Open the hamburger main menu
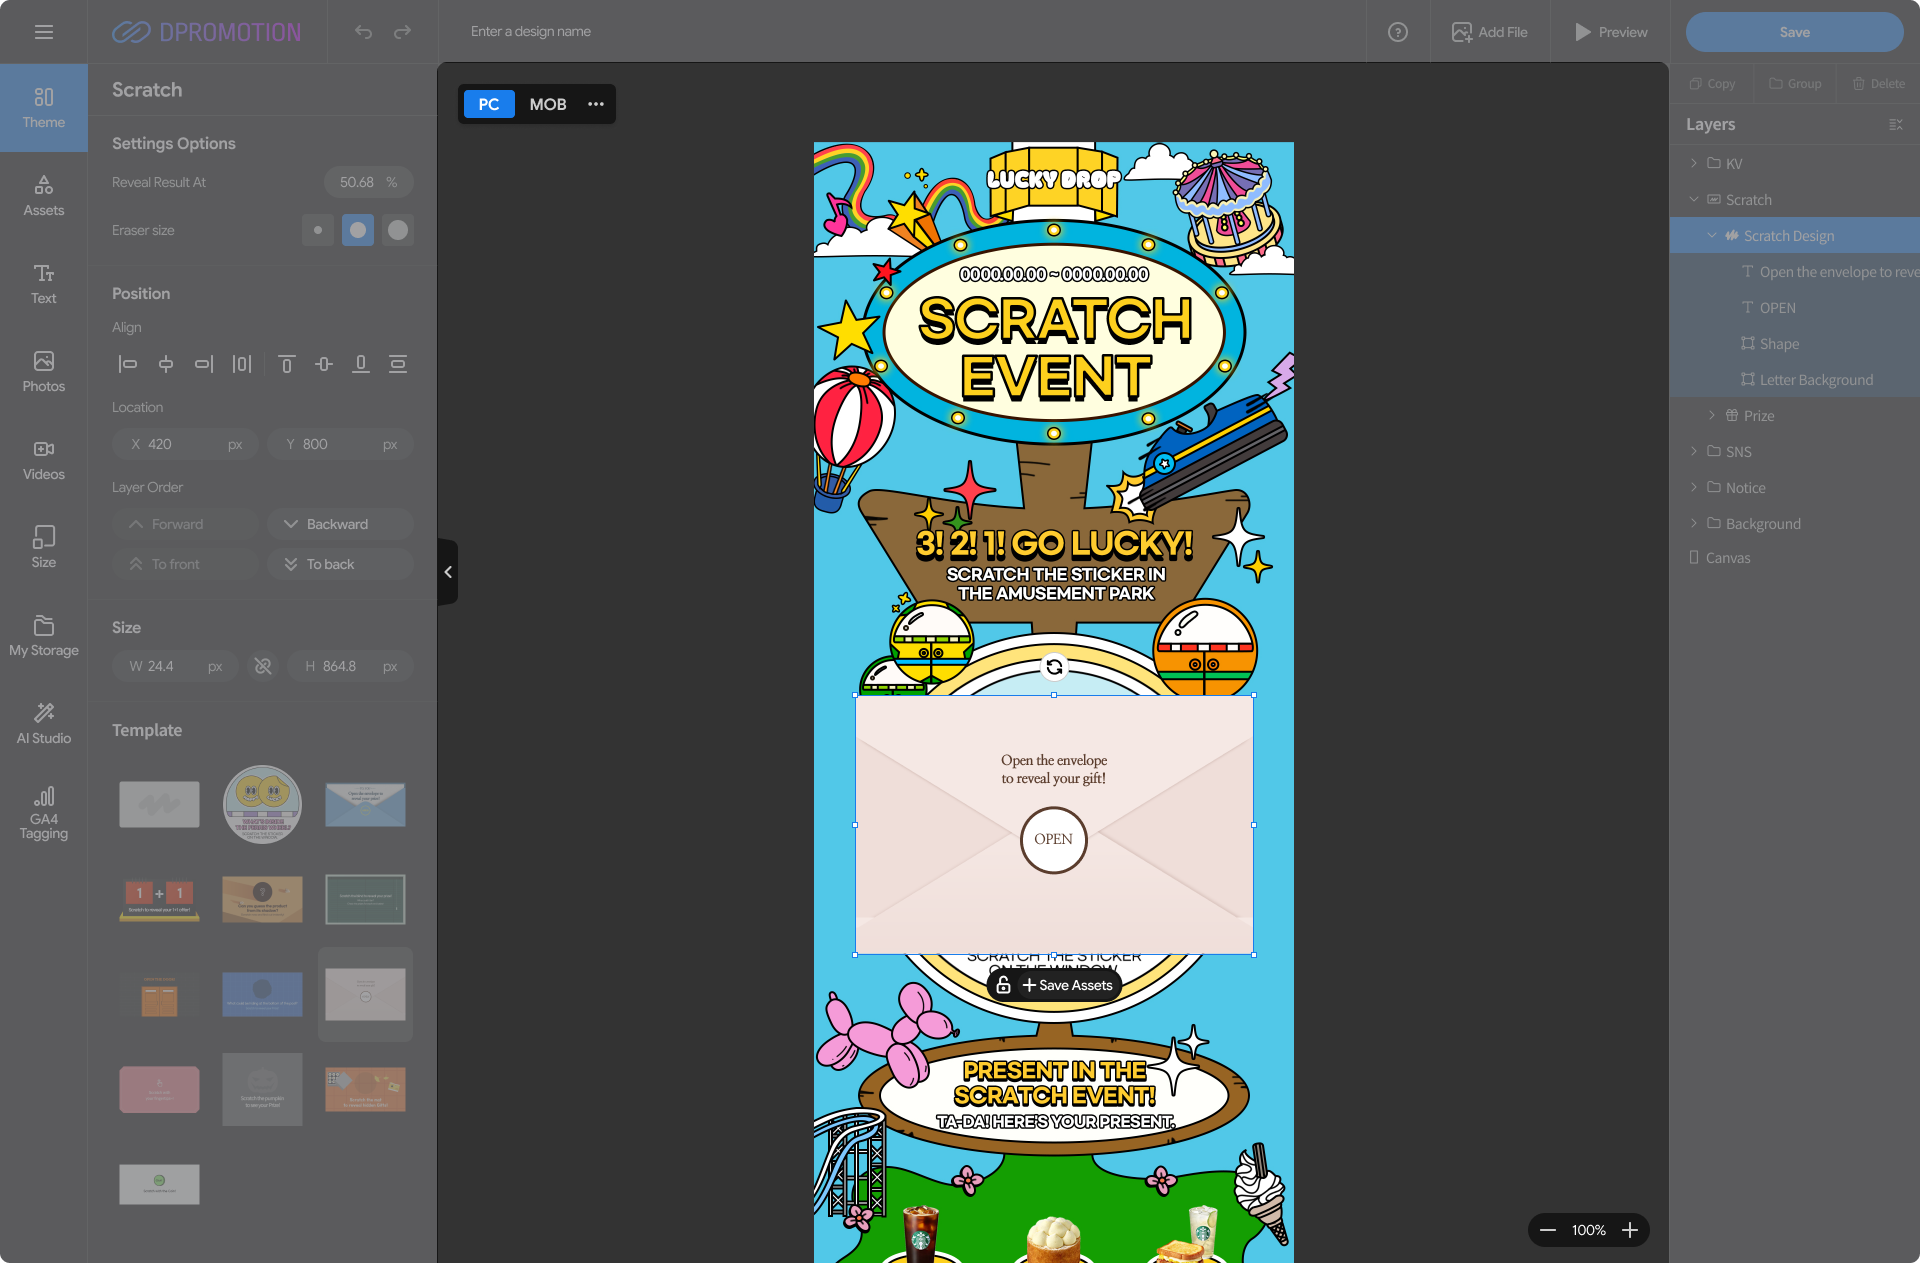The height and width of the screenshot is (1263, 1920). pos(43,32)
